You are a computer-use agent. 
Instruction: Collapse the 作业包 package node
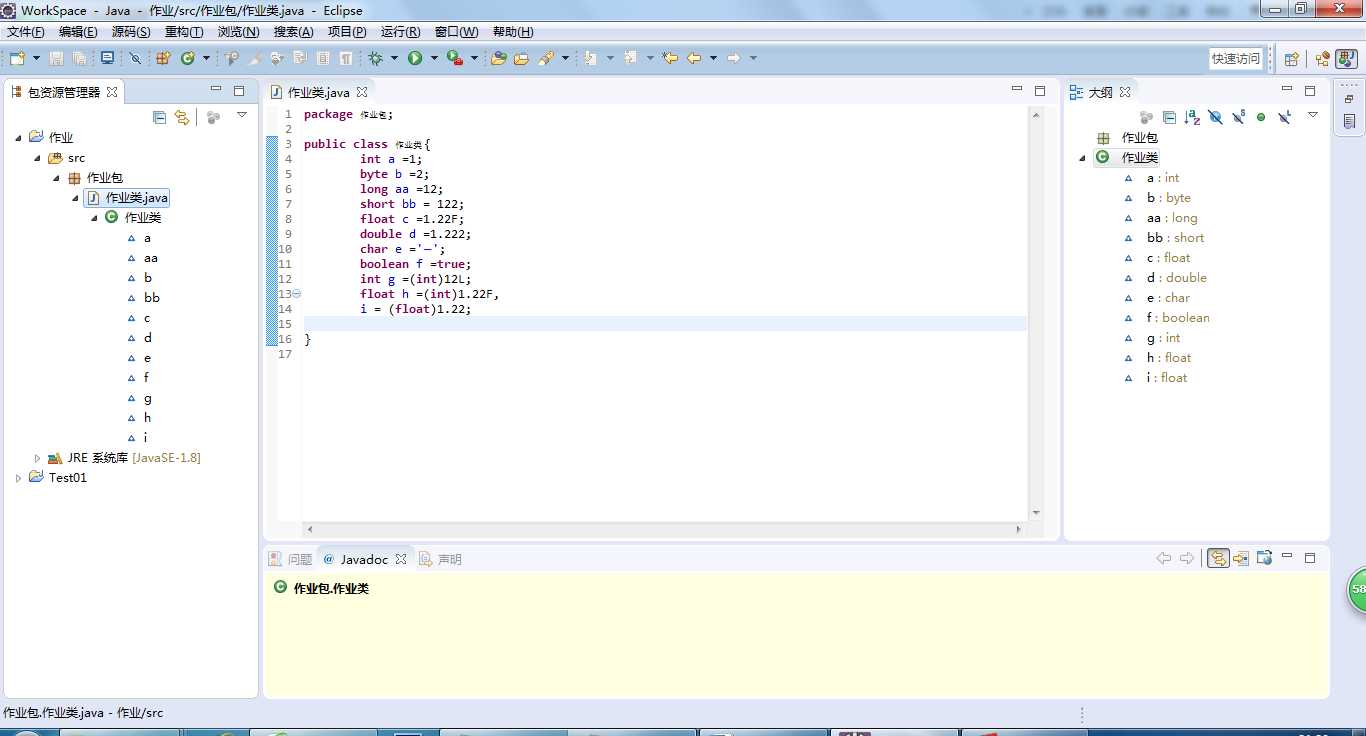pyautogui.click(x=56, y=178)
